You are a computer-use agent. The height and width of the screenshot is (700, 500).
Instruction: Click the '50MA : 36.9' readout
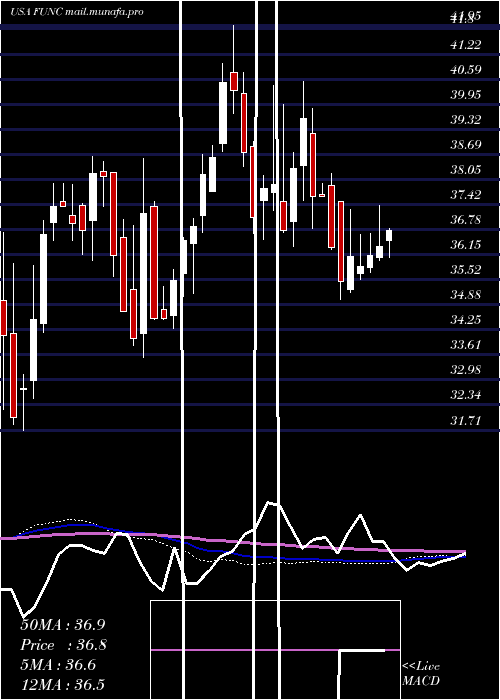(x=65, y=625)
